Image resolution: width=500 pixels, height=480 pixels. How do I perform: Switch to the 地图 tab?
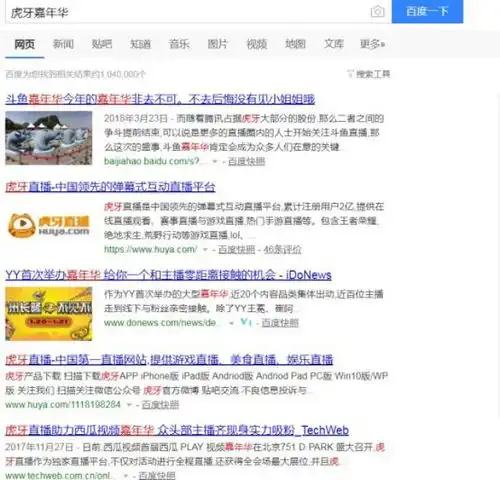coord(295,44)
